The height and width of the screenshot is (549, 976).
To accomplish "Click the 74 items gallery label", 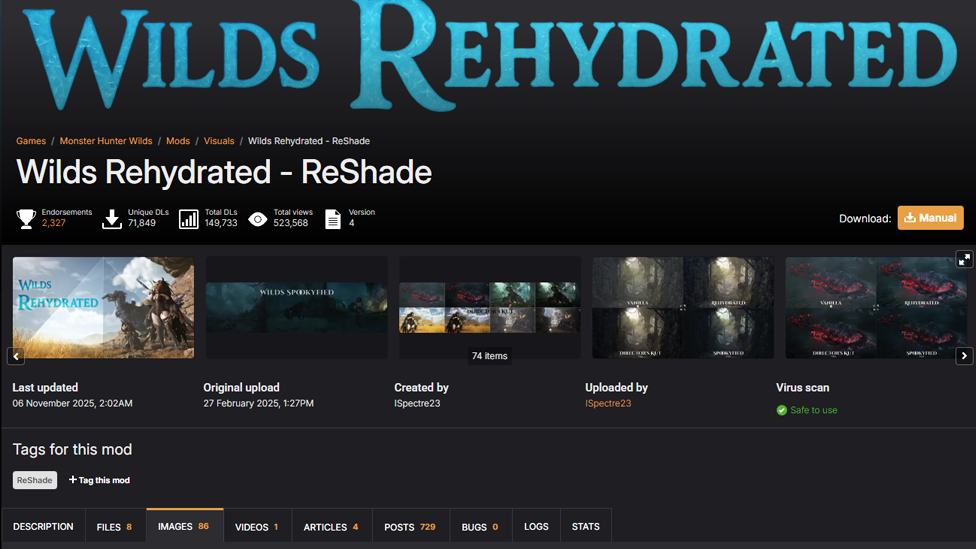I will pyautogui.click(x=490, y=356).
